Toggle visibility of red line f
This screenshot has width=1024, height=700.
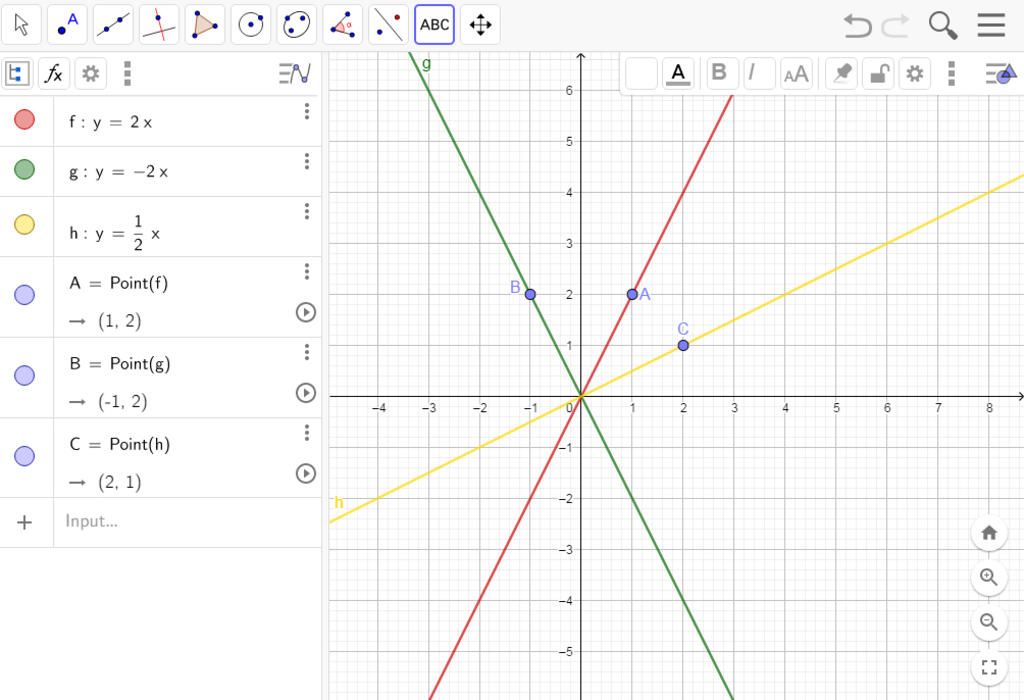tap(24, 119)
